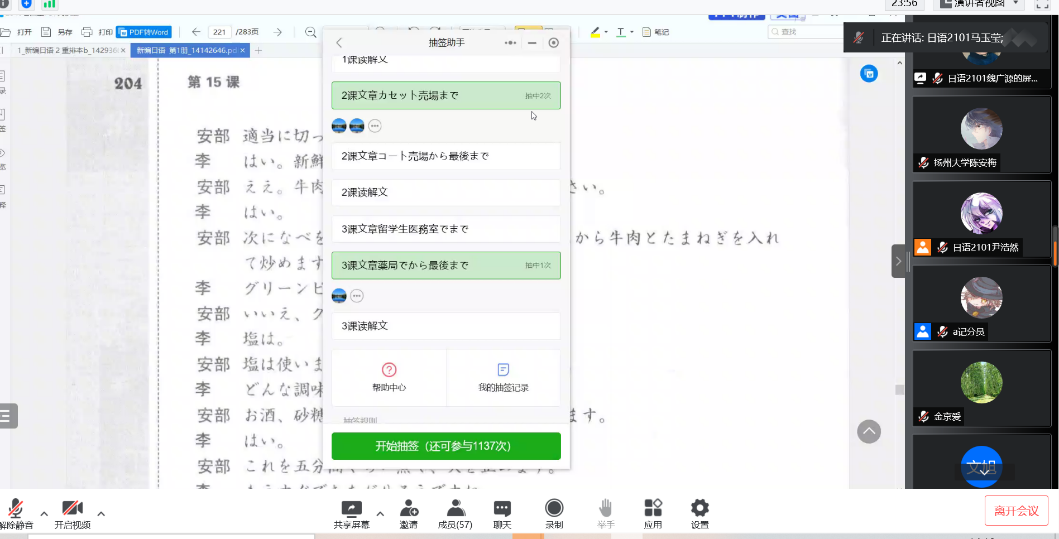Screen dimensions: 1059x539
Task: Open the share screen icon
Action: click(351, 511)
